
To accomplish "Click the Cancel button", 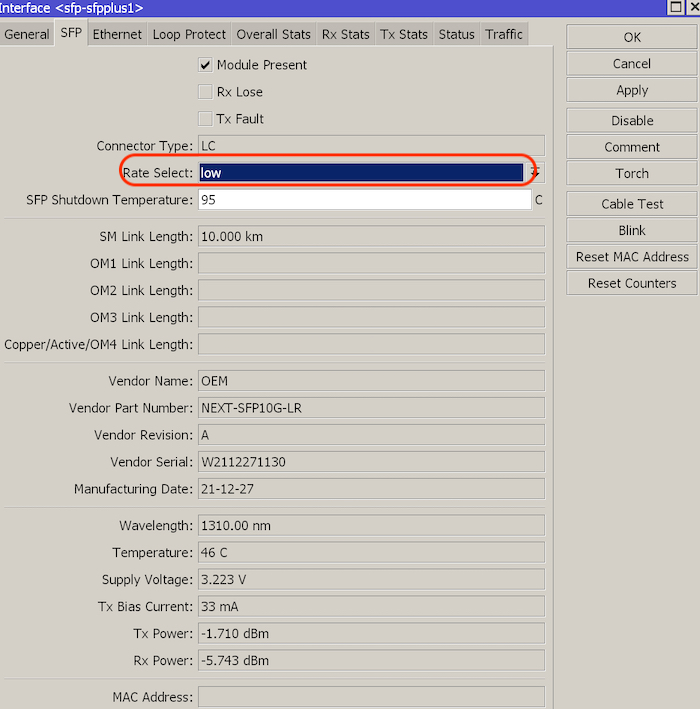I will (x=632, y=64).
